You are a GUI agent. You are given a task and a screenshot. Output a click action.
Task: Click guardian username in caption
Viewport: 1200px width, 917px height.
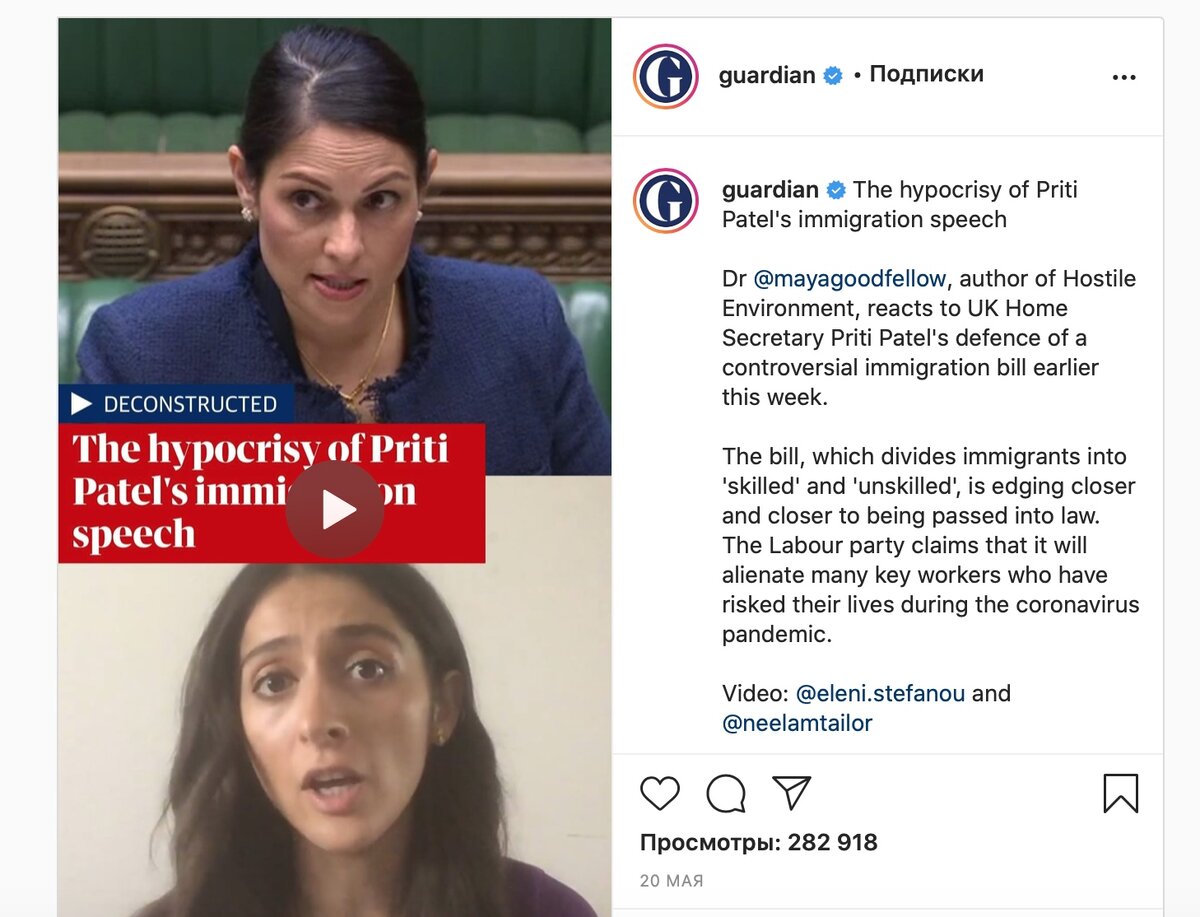[770, 189]
